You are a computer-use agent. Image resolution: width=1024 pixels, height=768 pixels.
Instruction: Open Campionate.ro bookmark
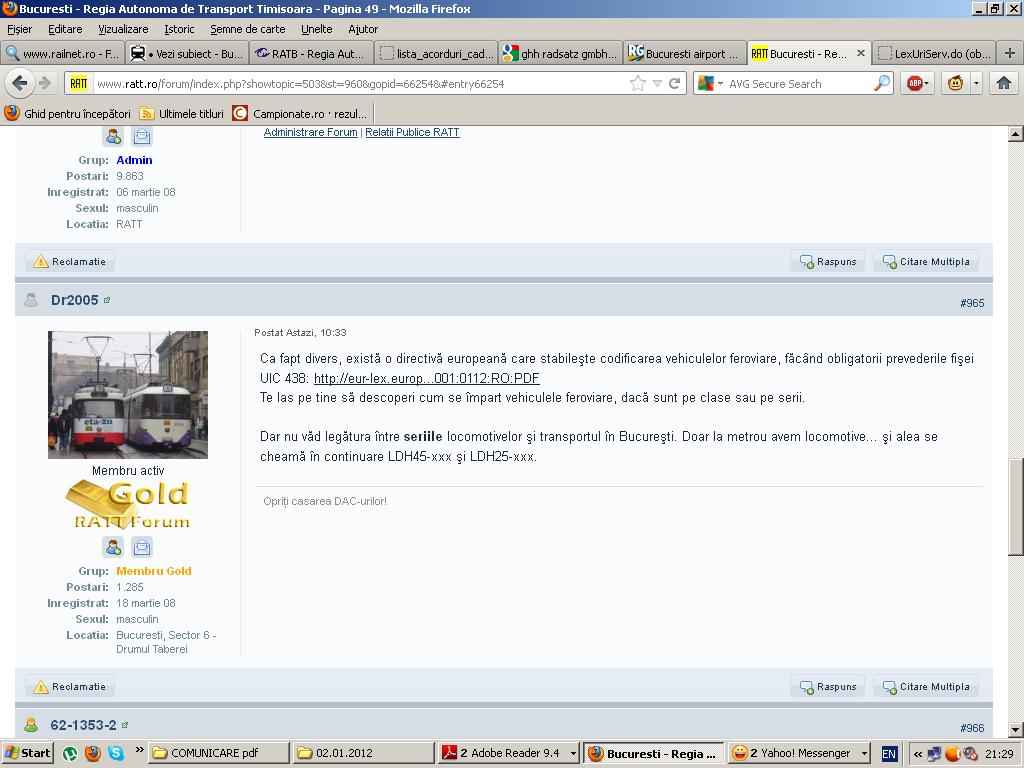coord(301,114)
